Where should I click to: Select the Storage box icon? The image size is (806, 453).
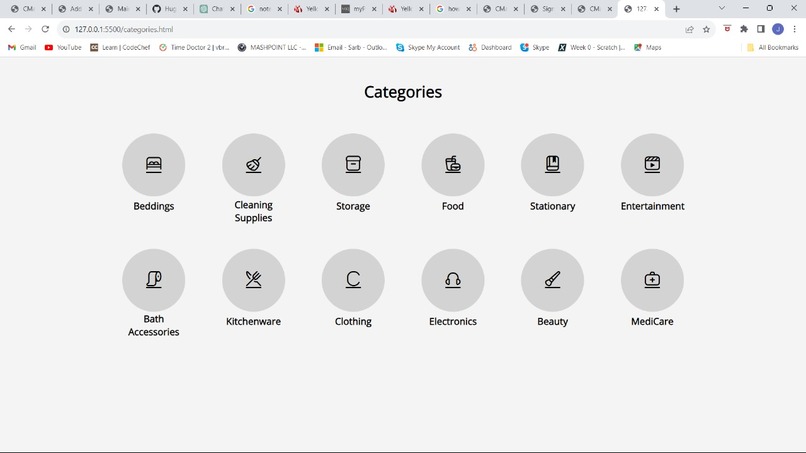click(x=353, y=165)
